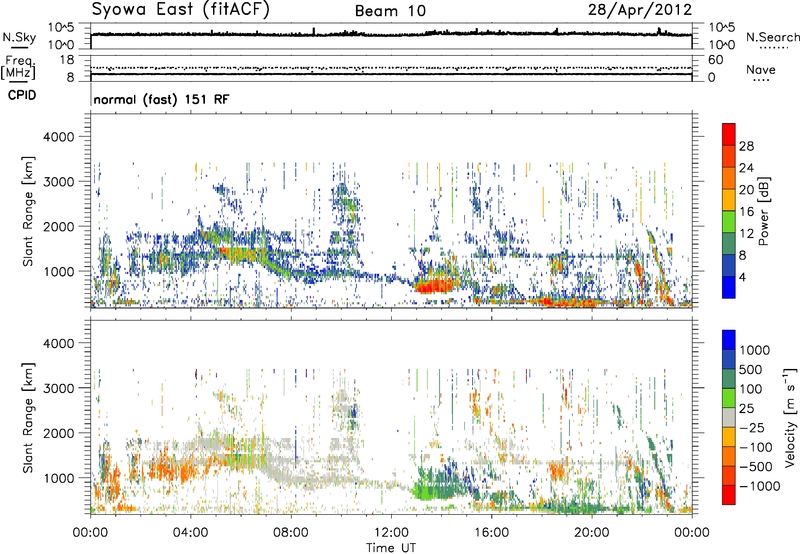The height and width of the screenshot is (554, 800).
Task: Click 'Slant Range [km]' label of velocity panel
Action: (28, 418)
